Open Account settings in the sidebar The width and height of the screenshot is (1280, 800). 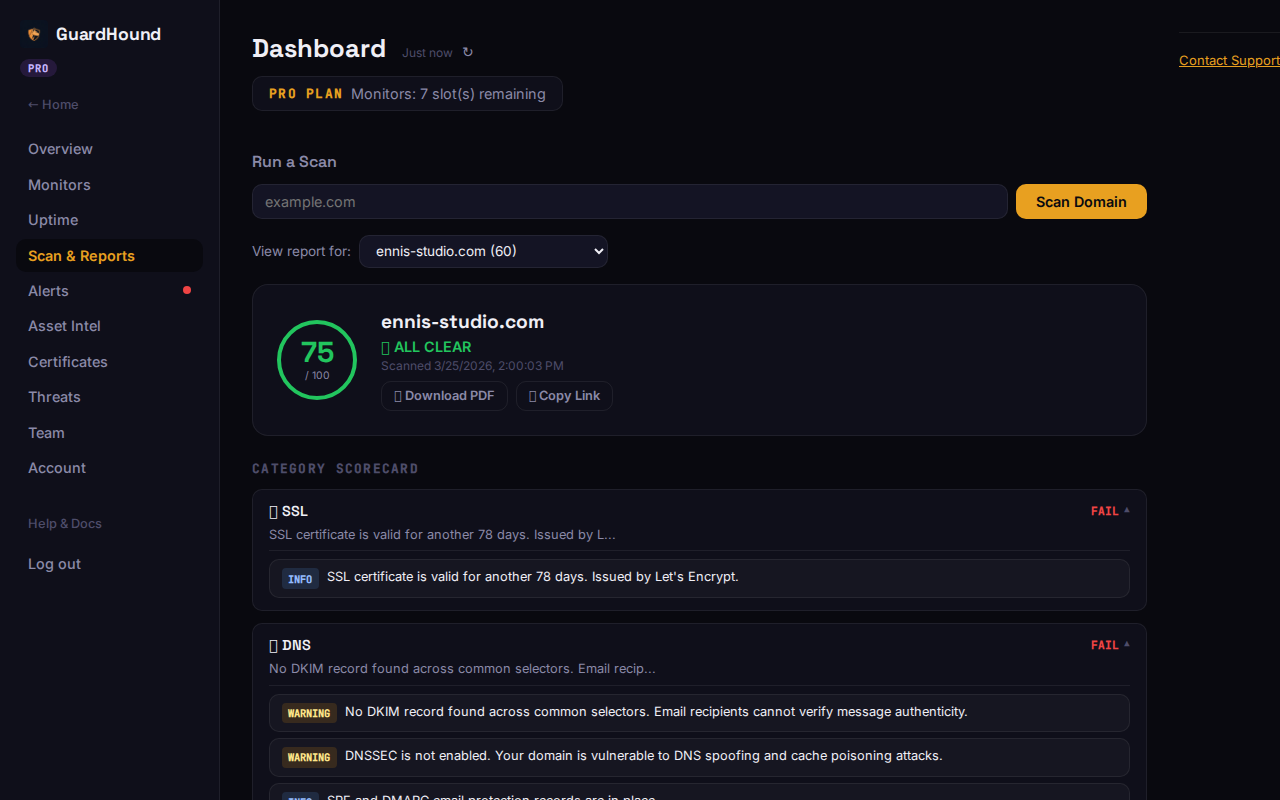(109, 468)
